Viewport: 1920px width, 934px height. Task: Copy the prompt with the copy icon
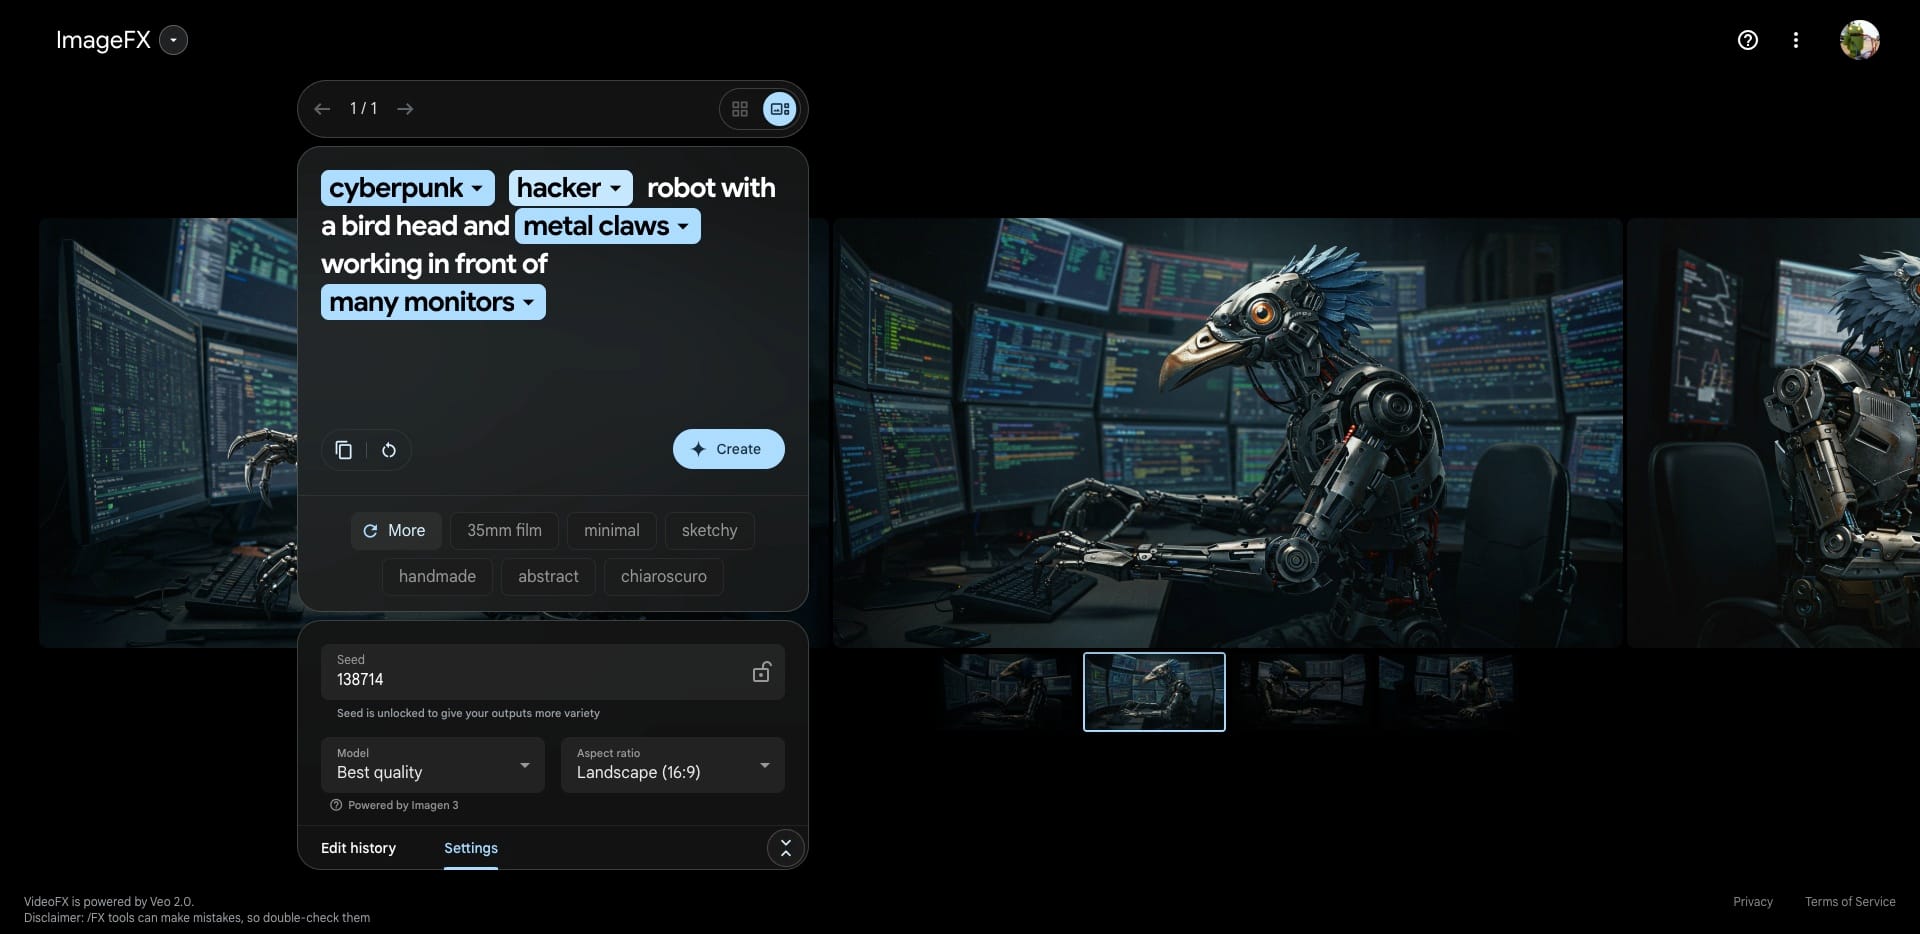click(x=344, y=450)
